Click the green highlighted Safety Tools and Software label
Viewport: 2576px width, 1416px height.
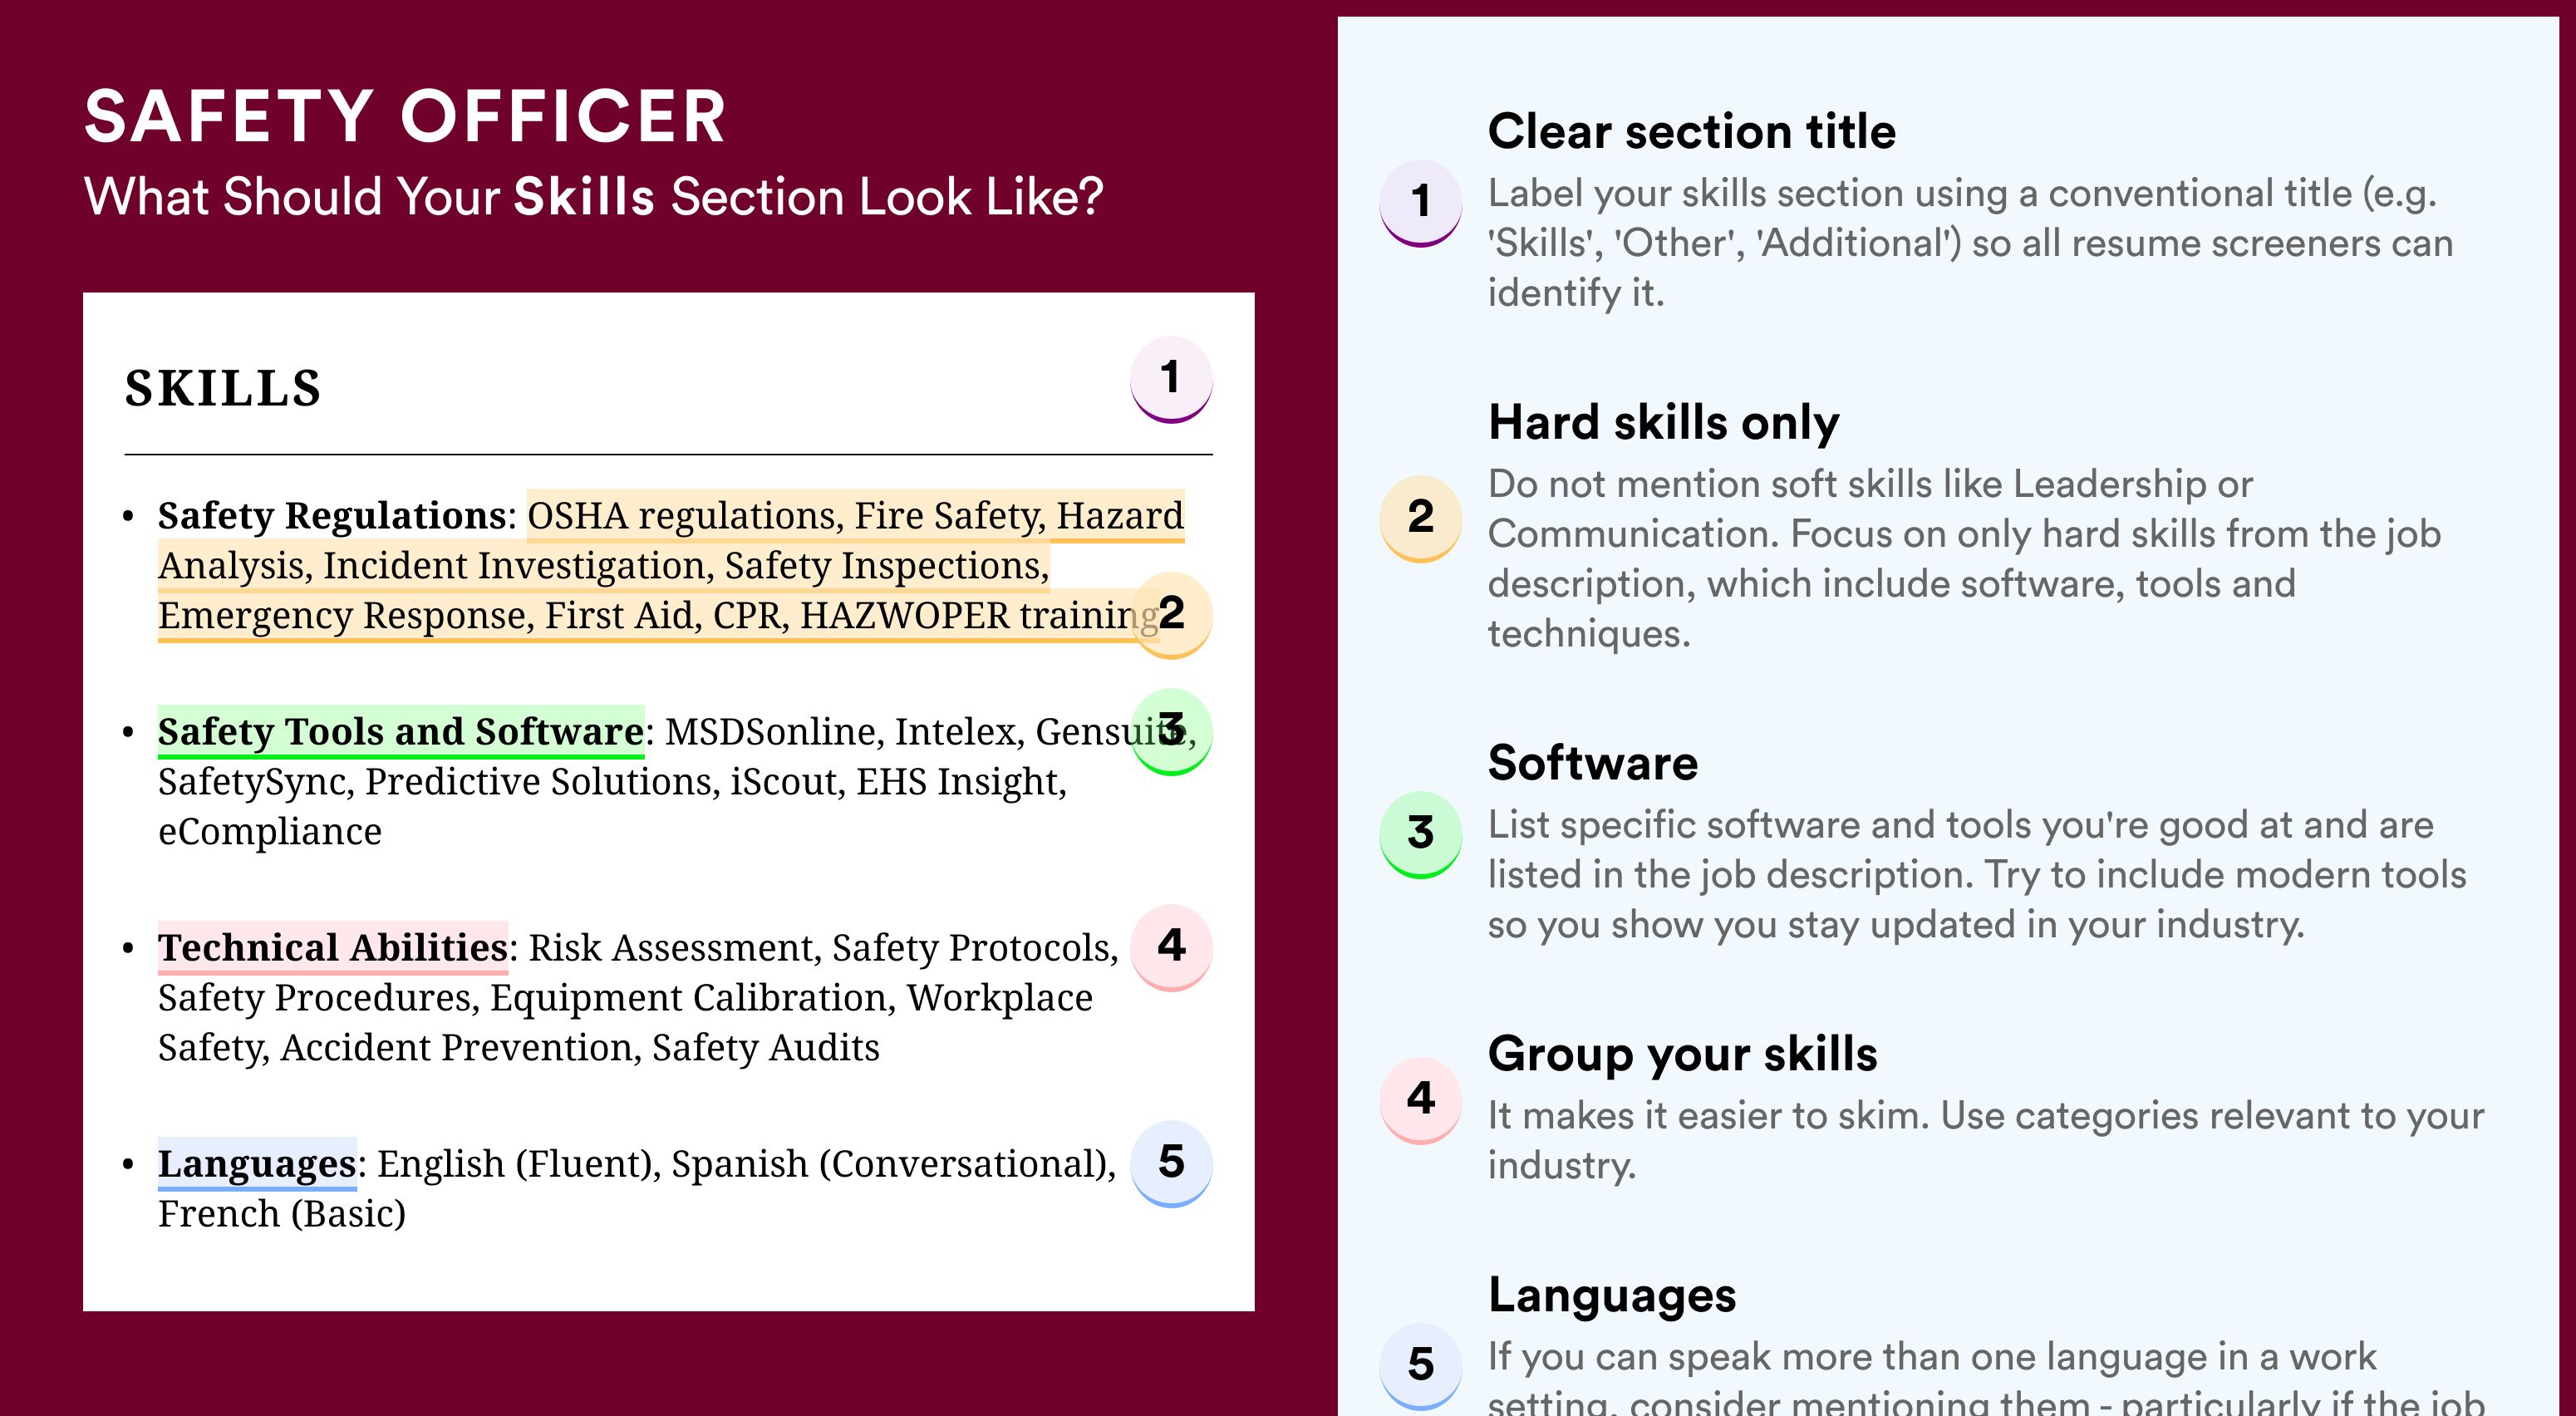point(401,732)
